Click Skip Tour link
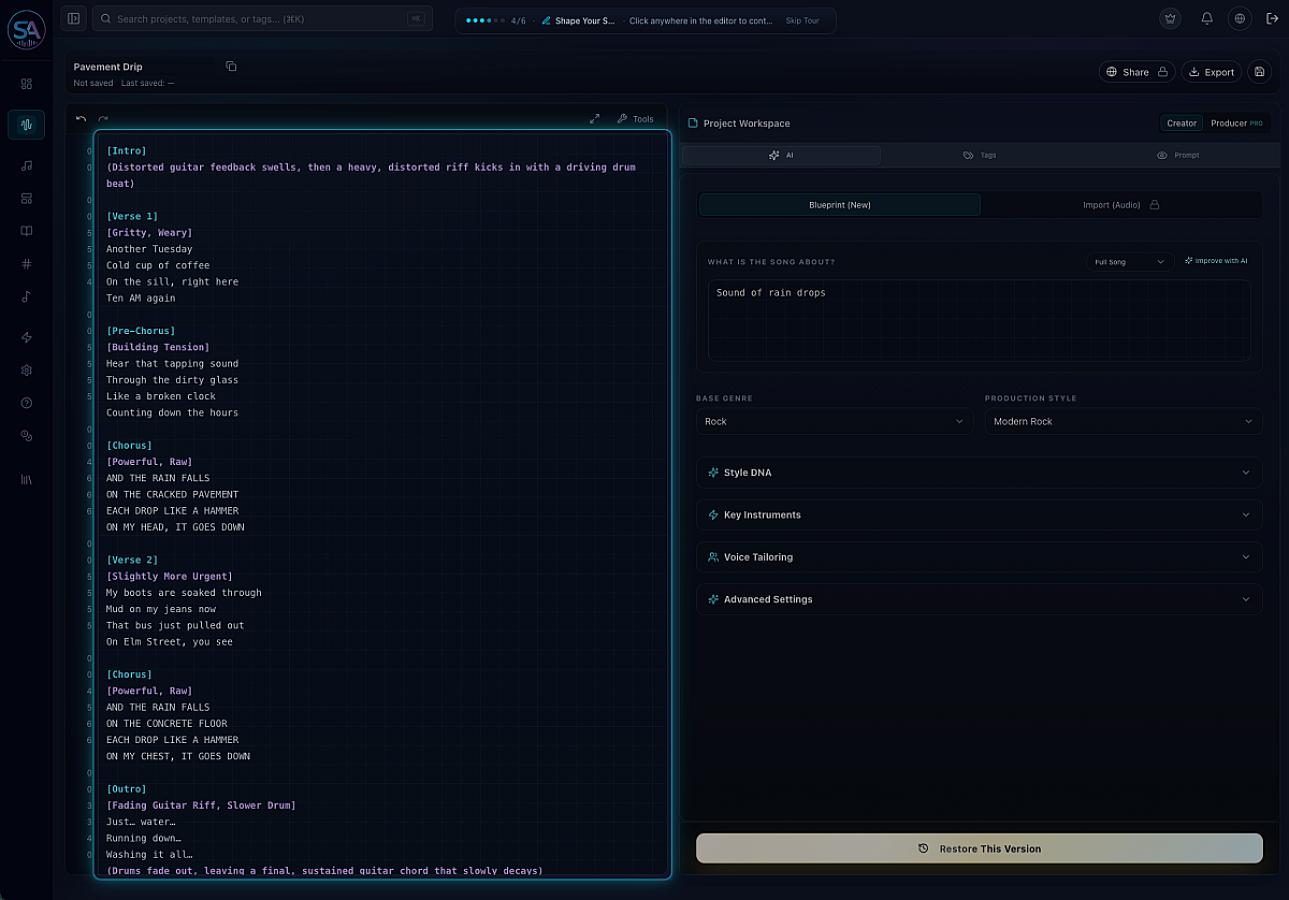 point(802,20)
